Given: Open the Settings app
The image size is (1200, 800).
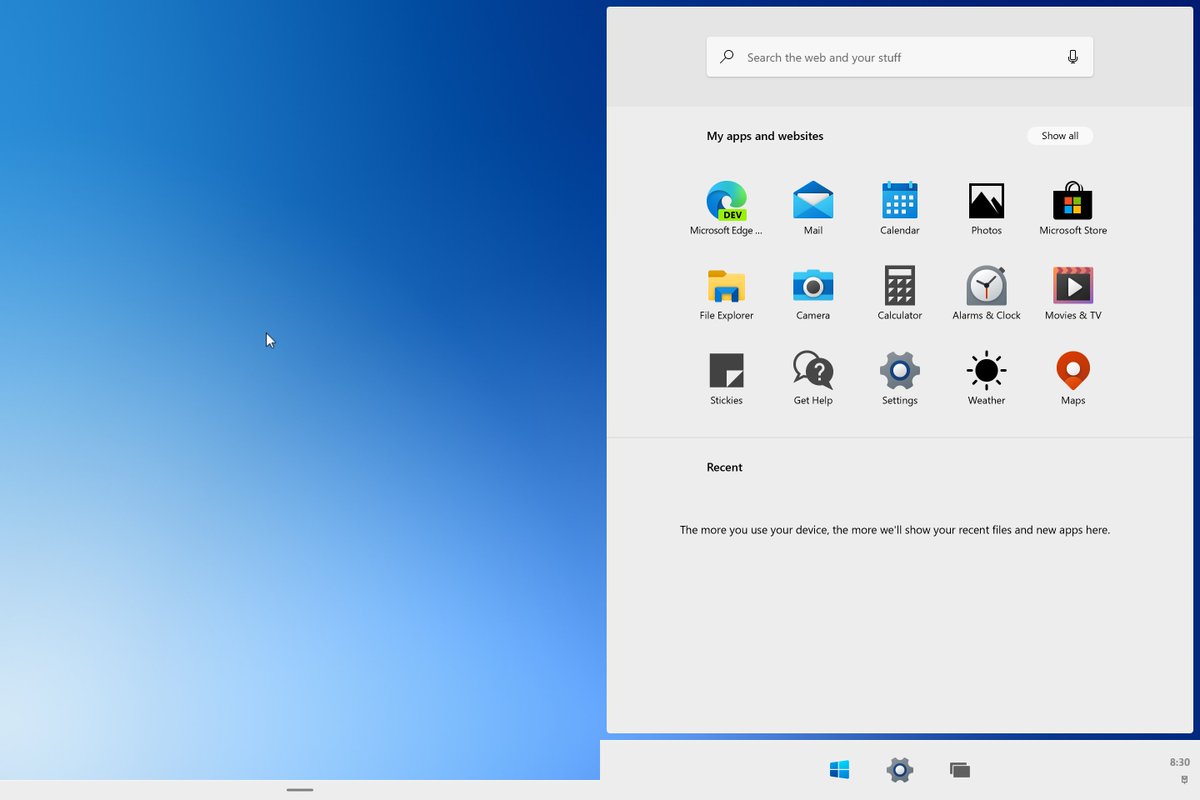Looking at the screenshot, I should point(898,371).
